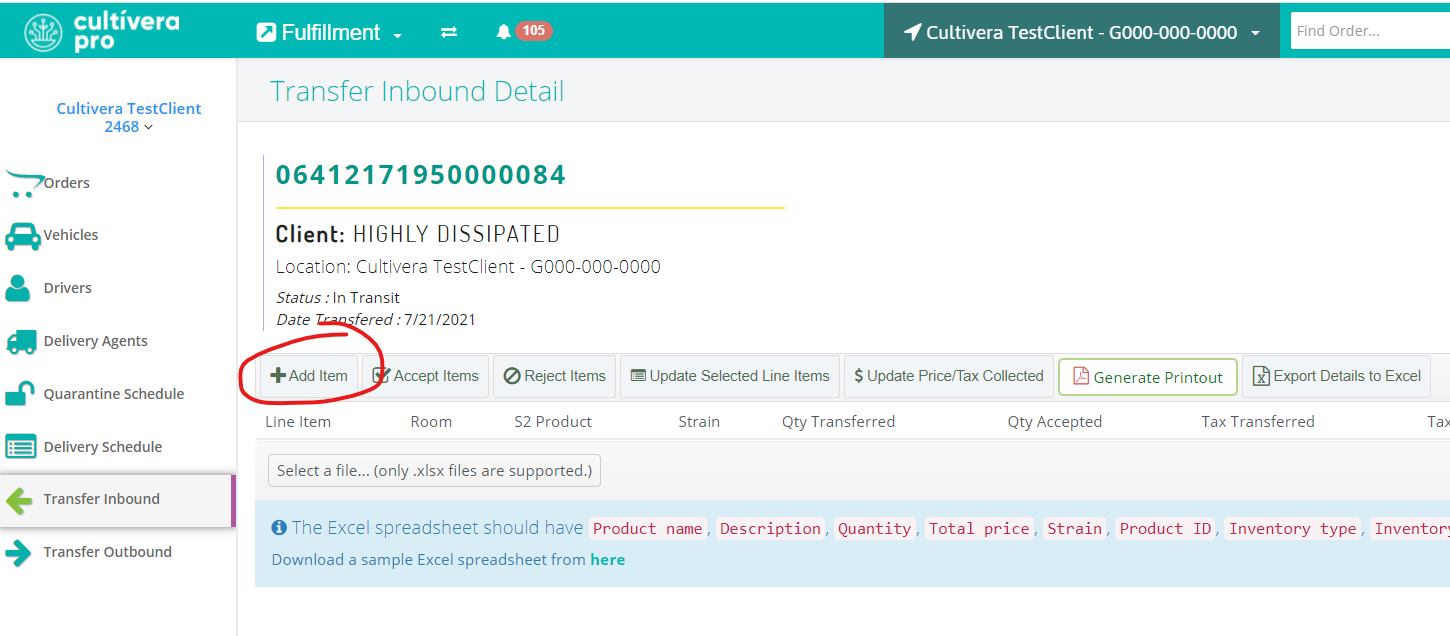Click the 'Total price' field tag
This screenshot has height=636, width=1450.
979,529
